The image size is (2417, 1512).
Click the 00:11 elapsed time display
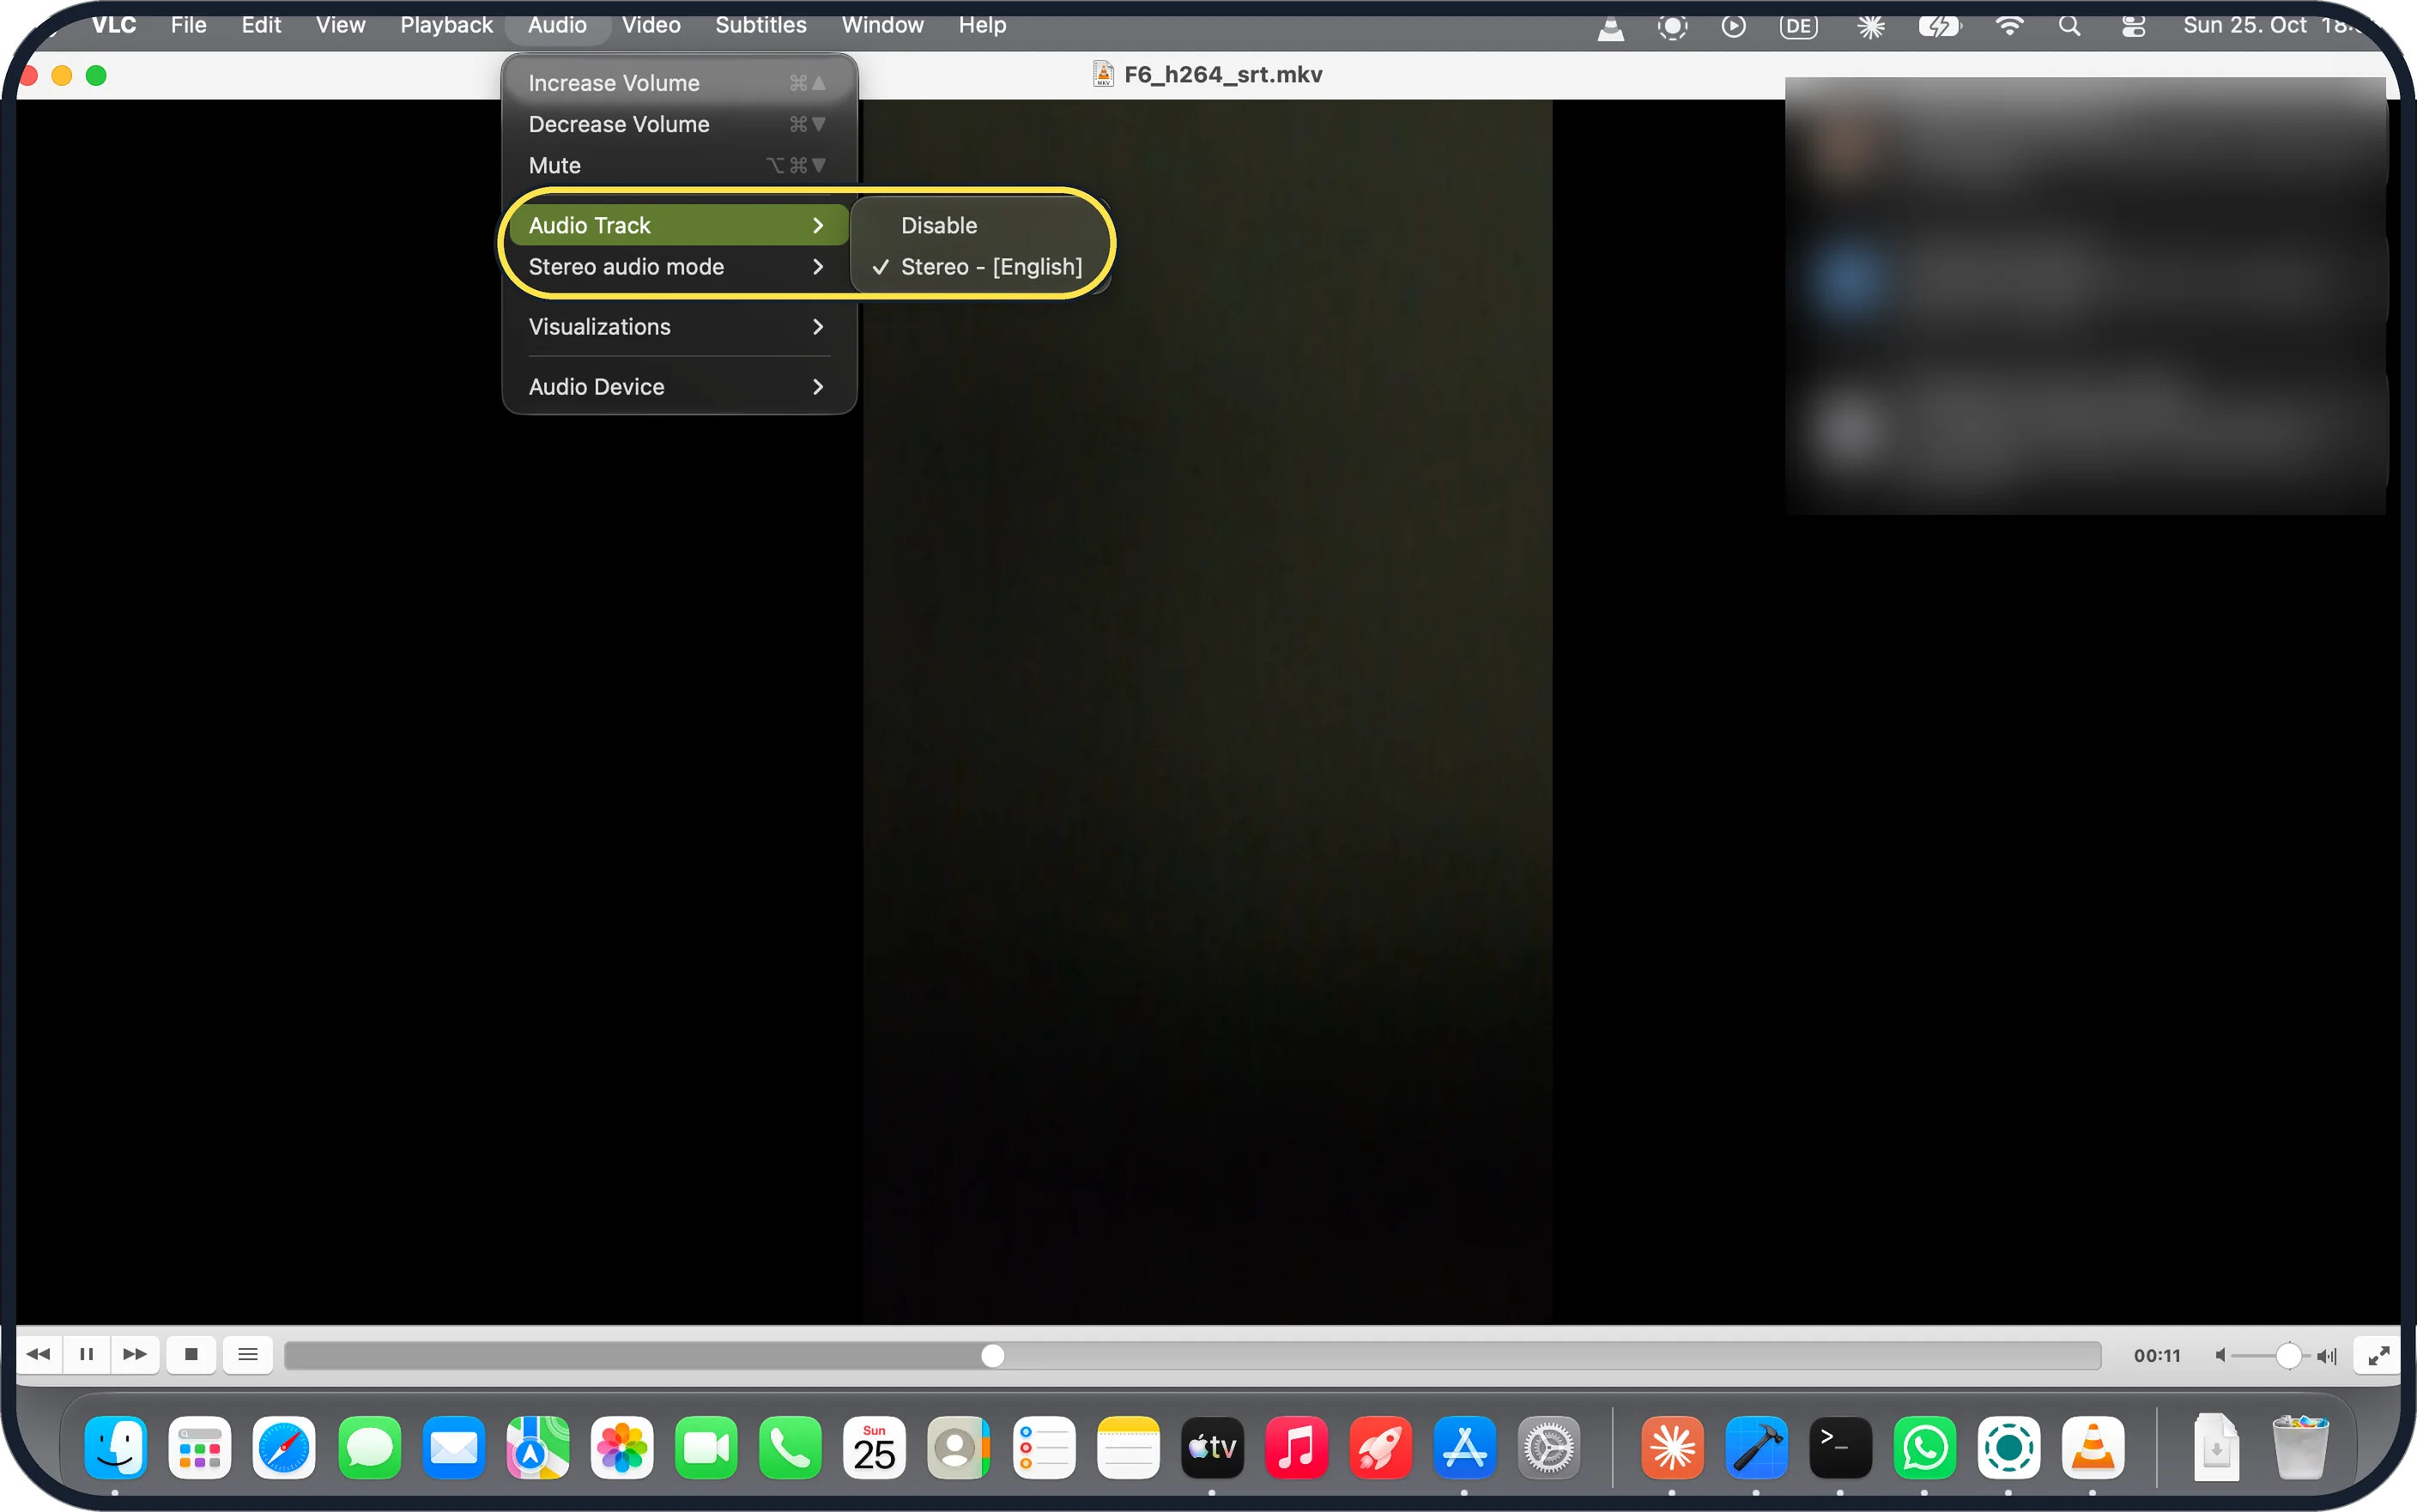pos(2156,1356)
